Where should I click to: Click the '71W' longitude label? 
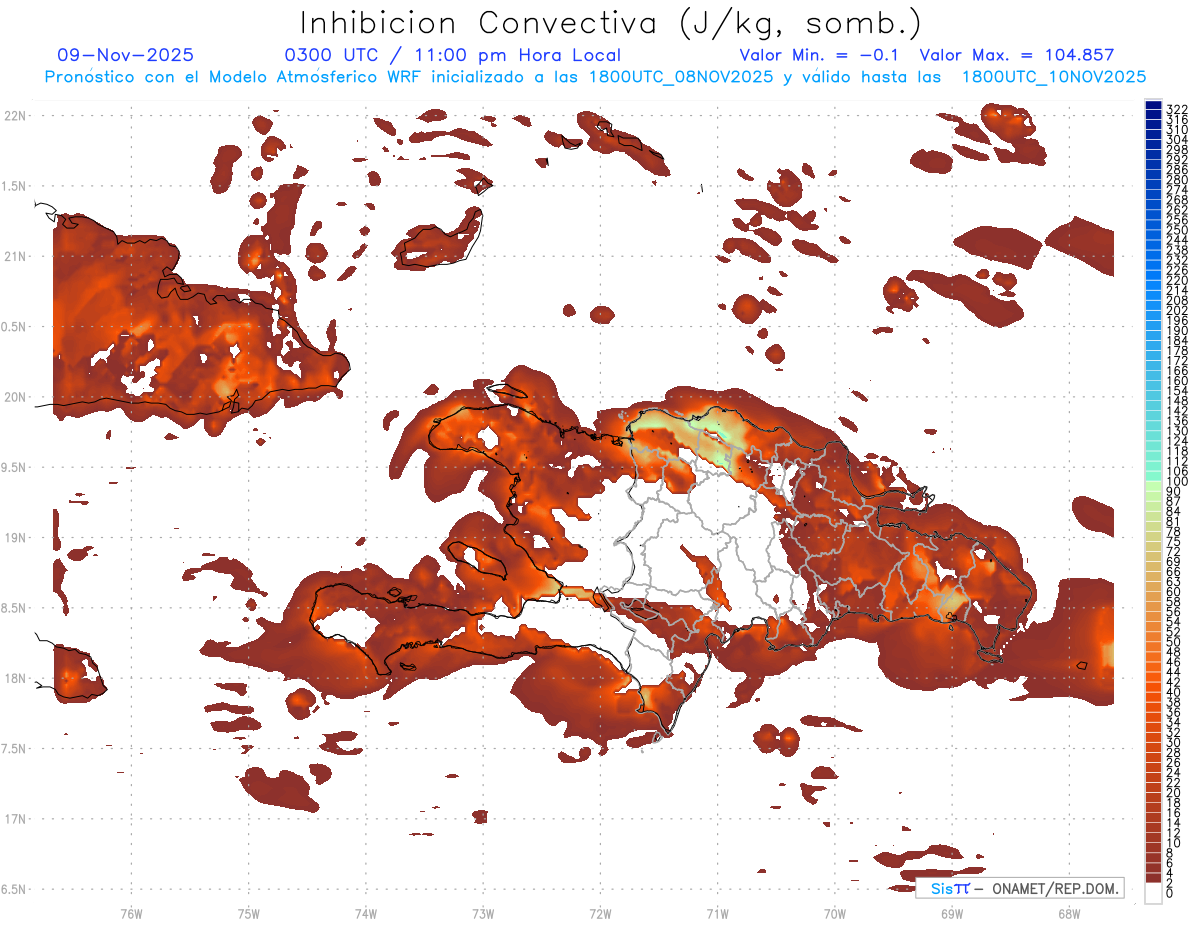click(717, 913)
